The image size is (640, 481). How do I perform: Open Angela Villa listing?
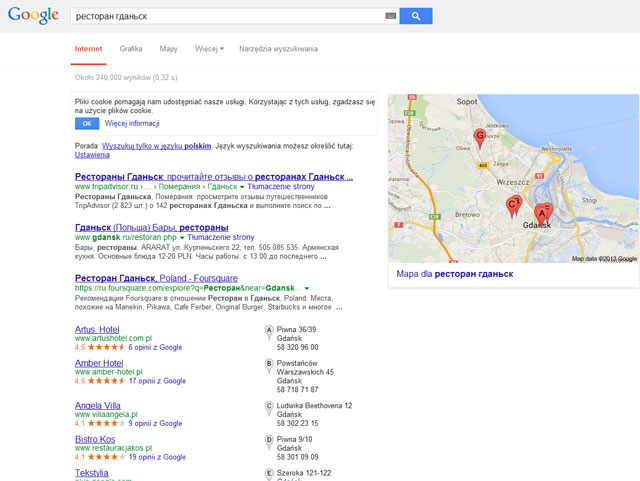[x=98, y=405]
